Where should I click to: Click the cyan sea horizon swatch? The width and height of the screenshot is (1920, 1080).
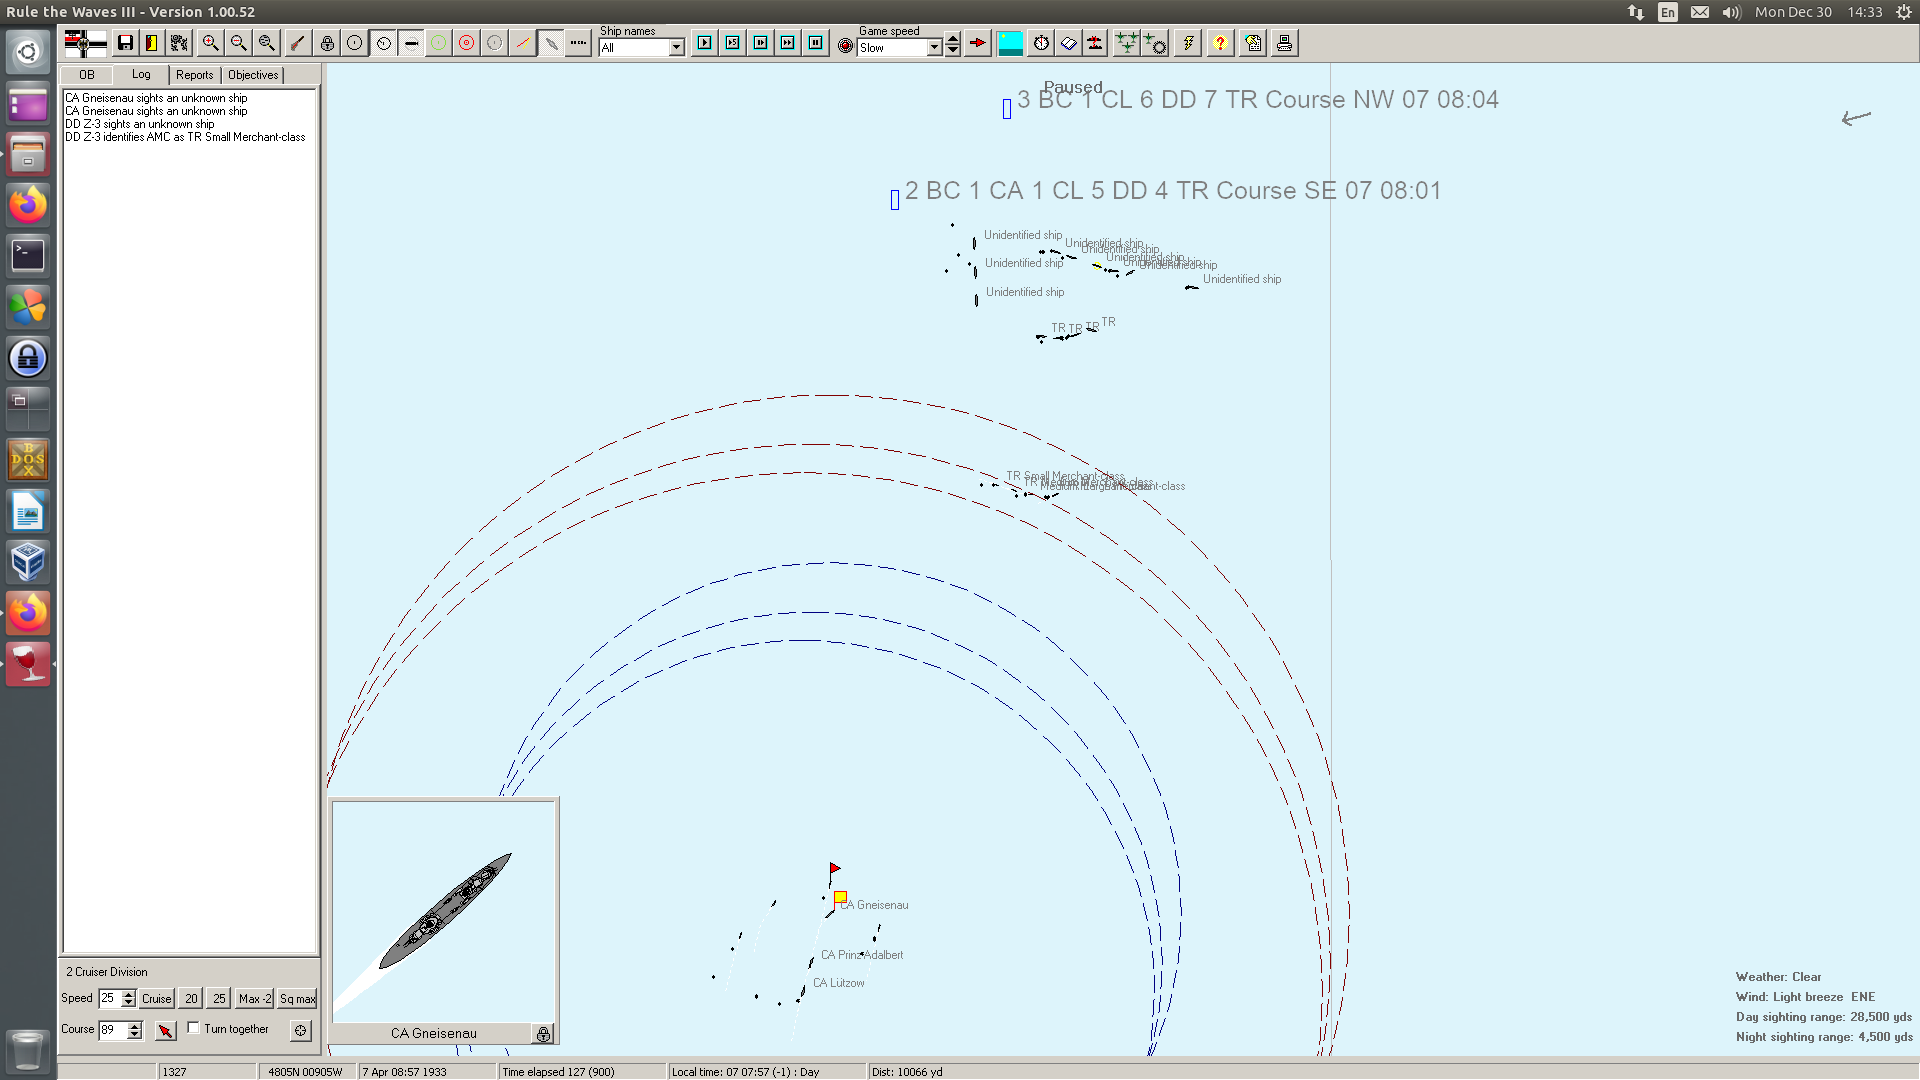(x=1011, y=43)
